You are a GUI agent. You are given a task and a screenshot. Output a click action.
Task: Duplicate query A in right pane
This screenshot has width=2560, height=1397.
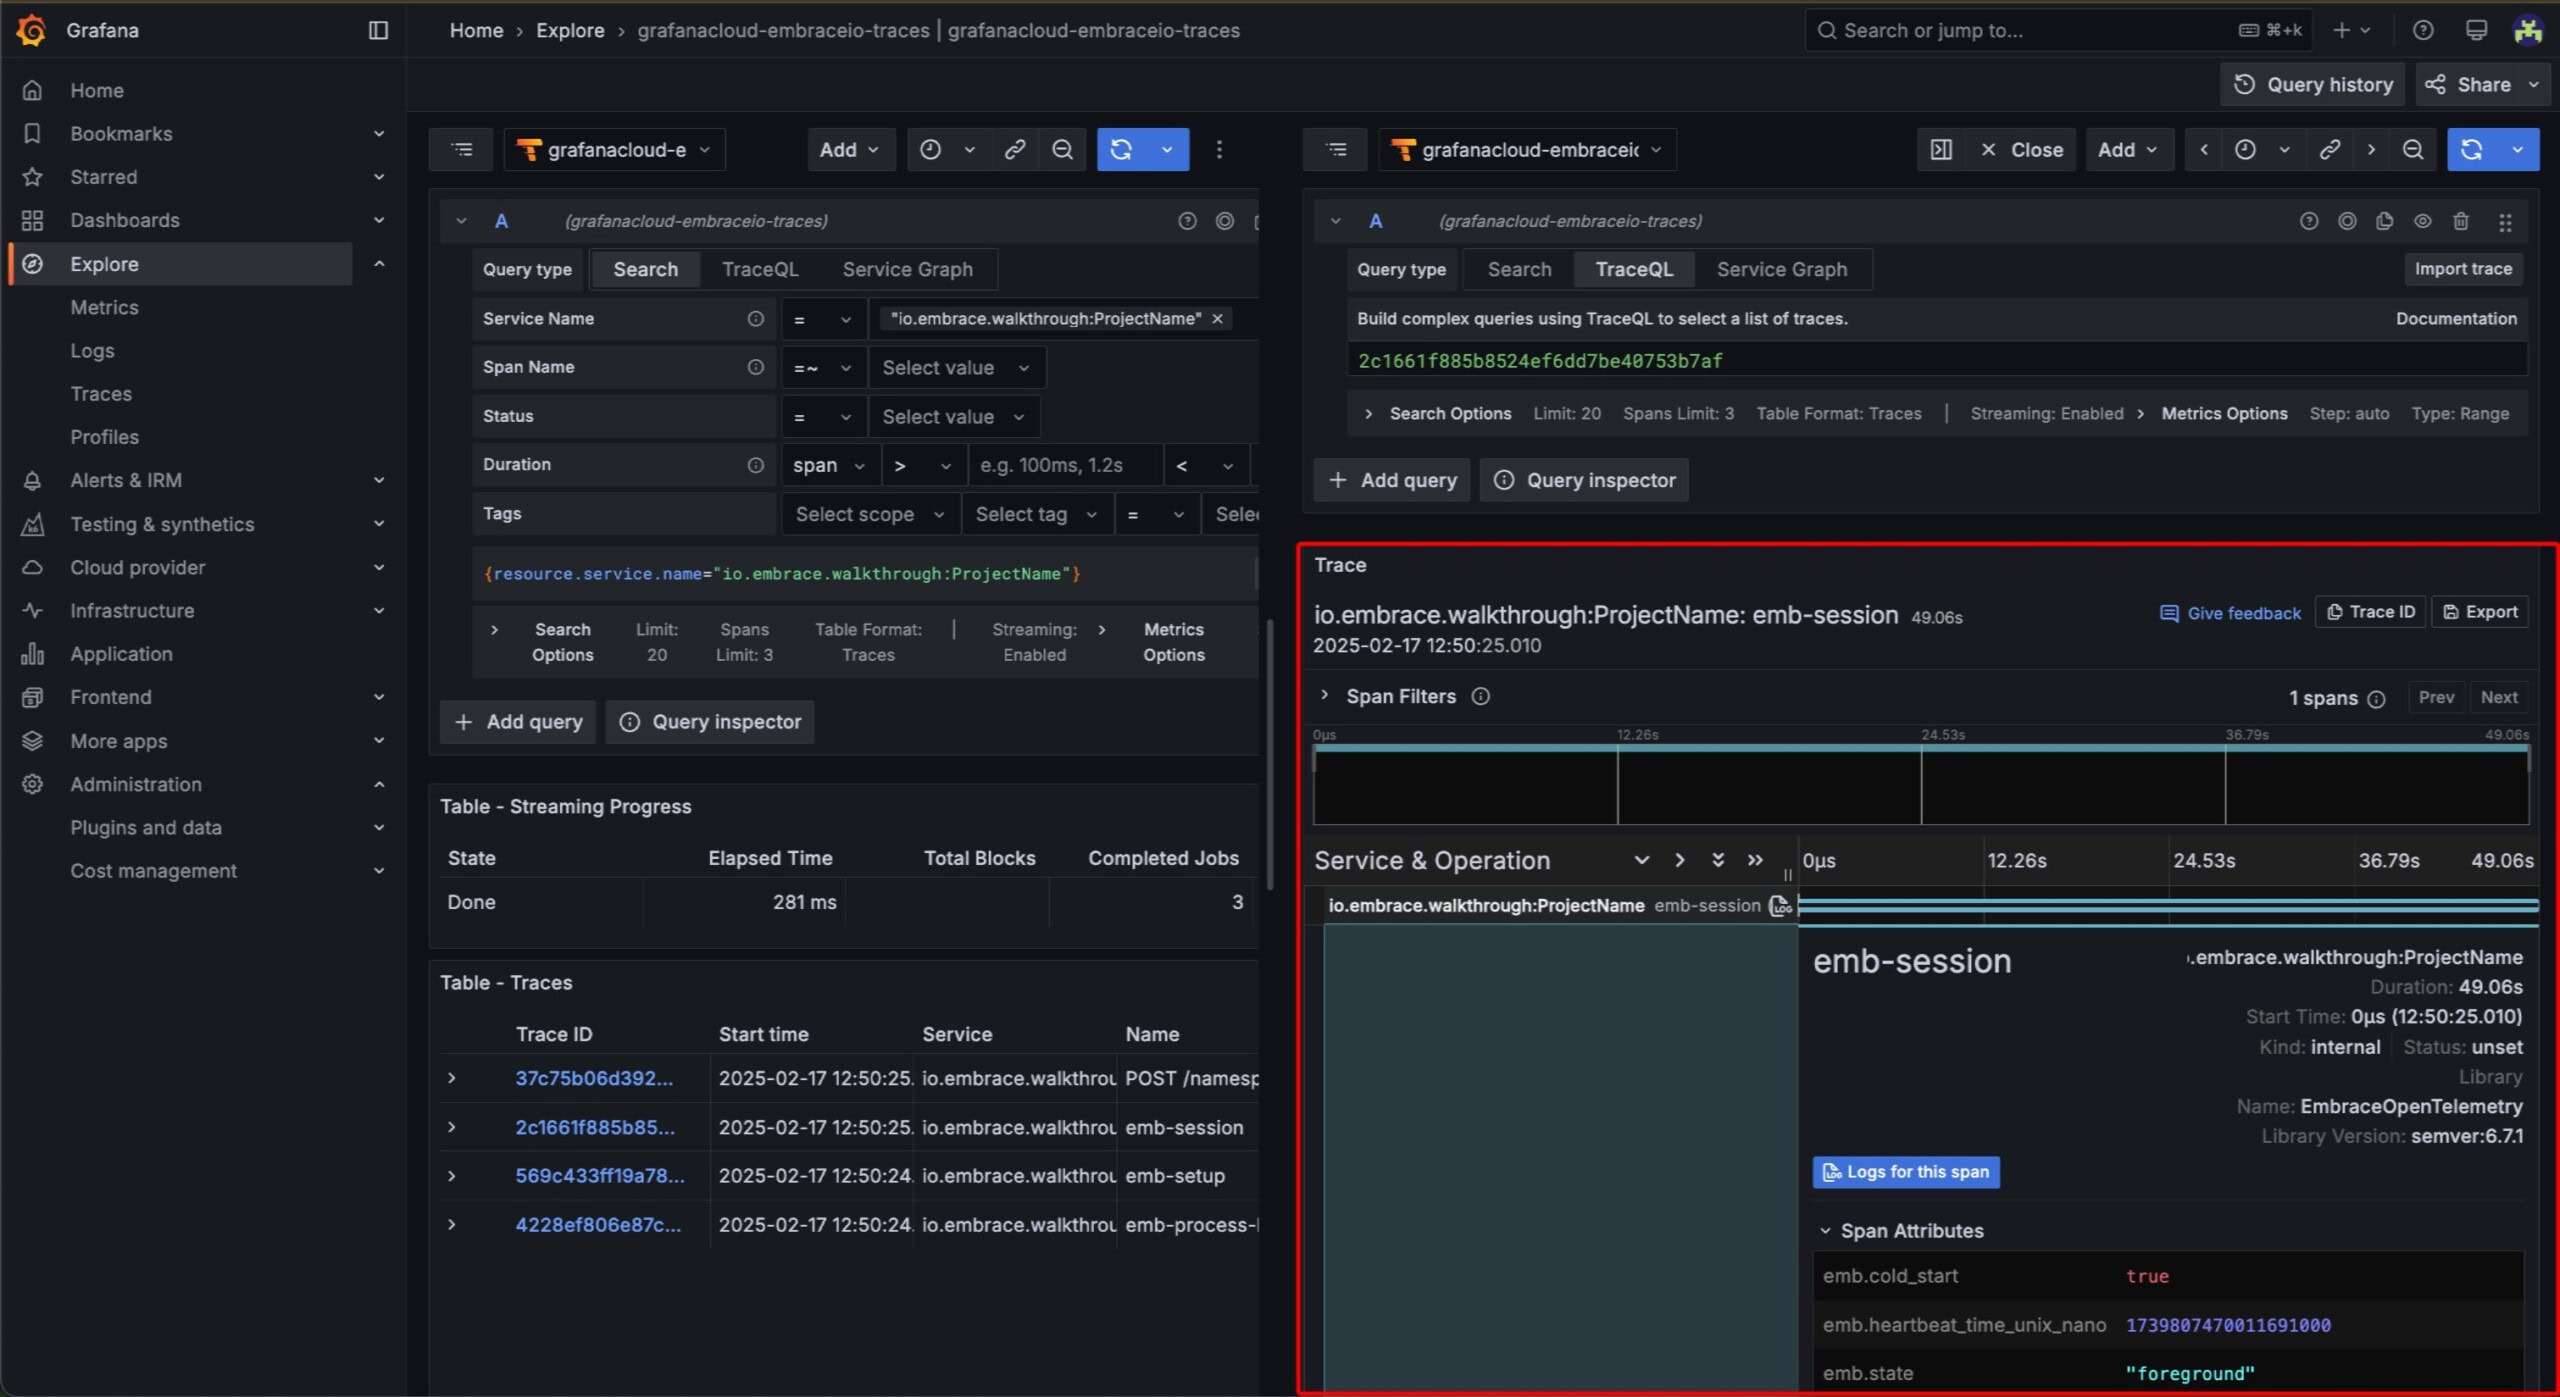(2385, 221)
